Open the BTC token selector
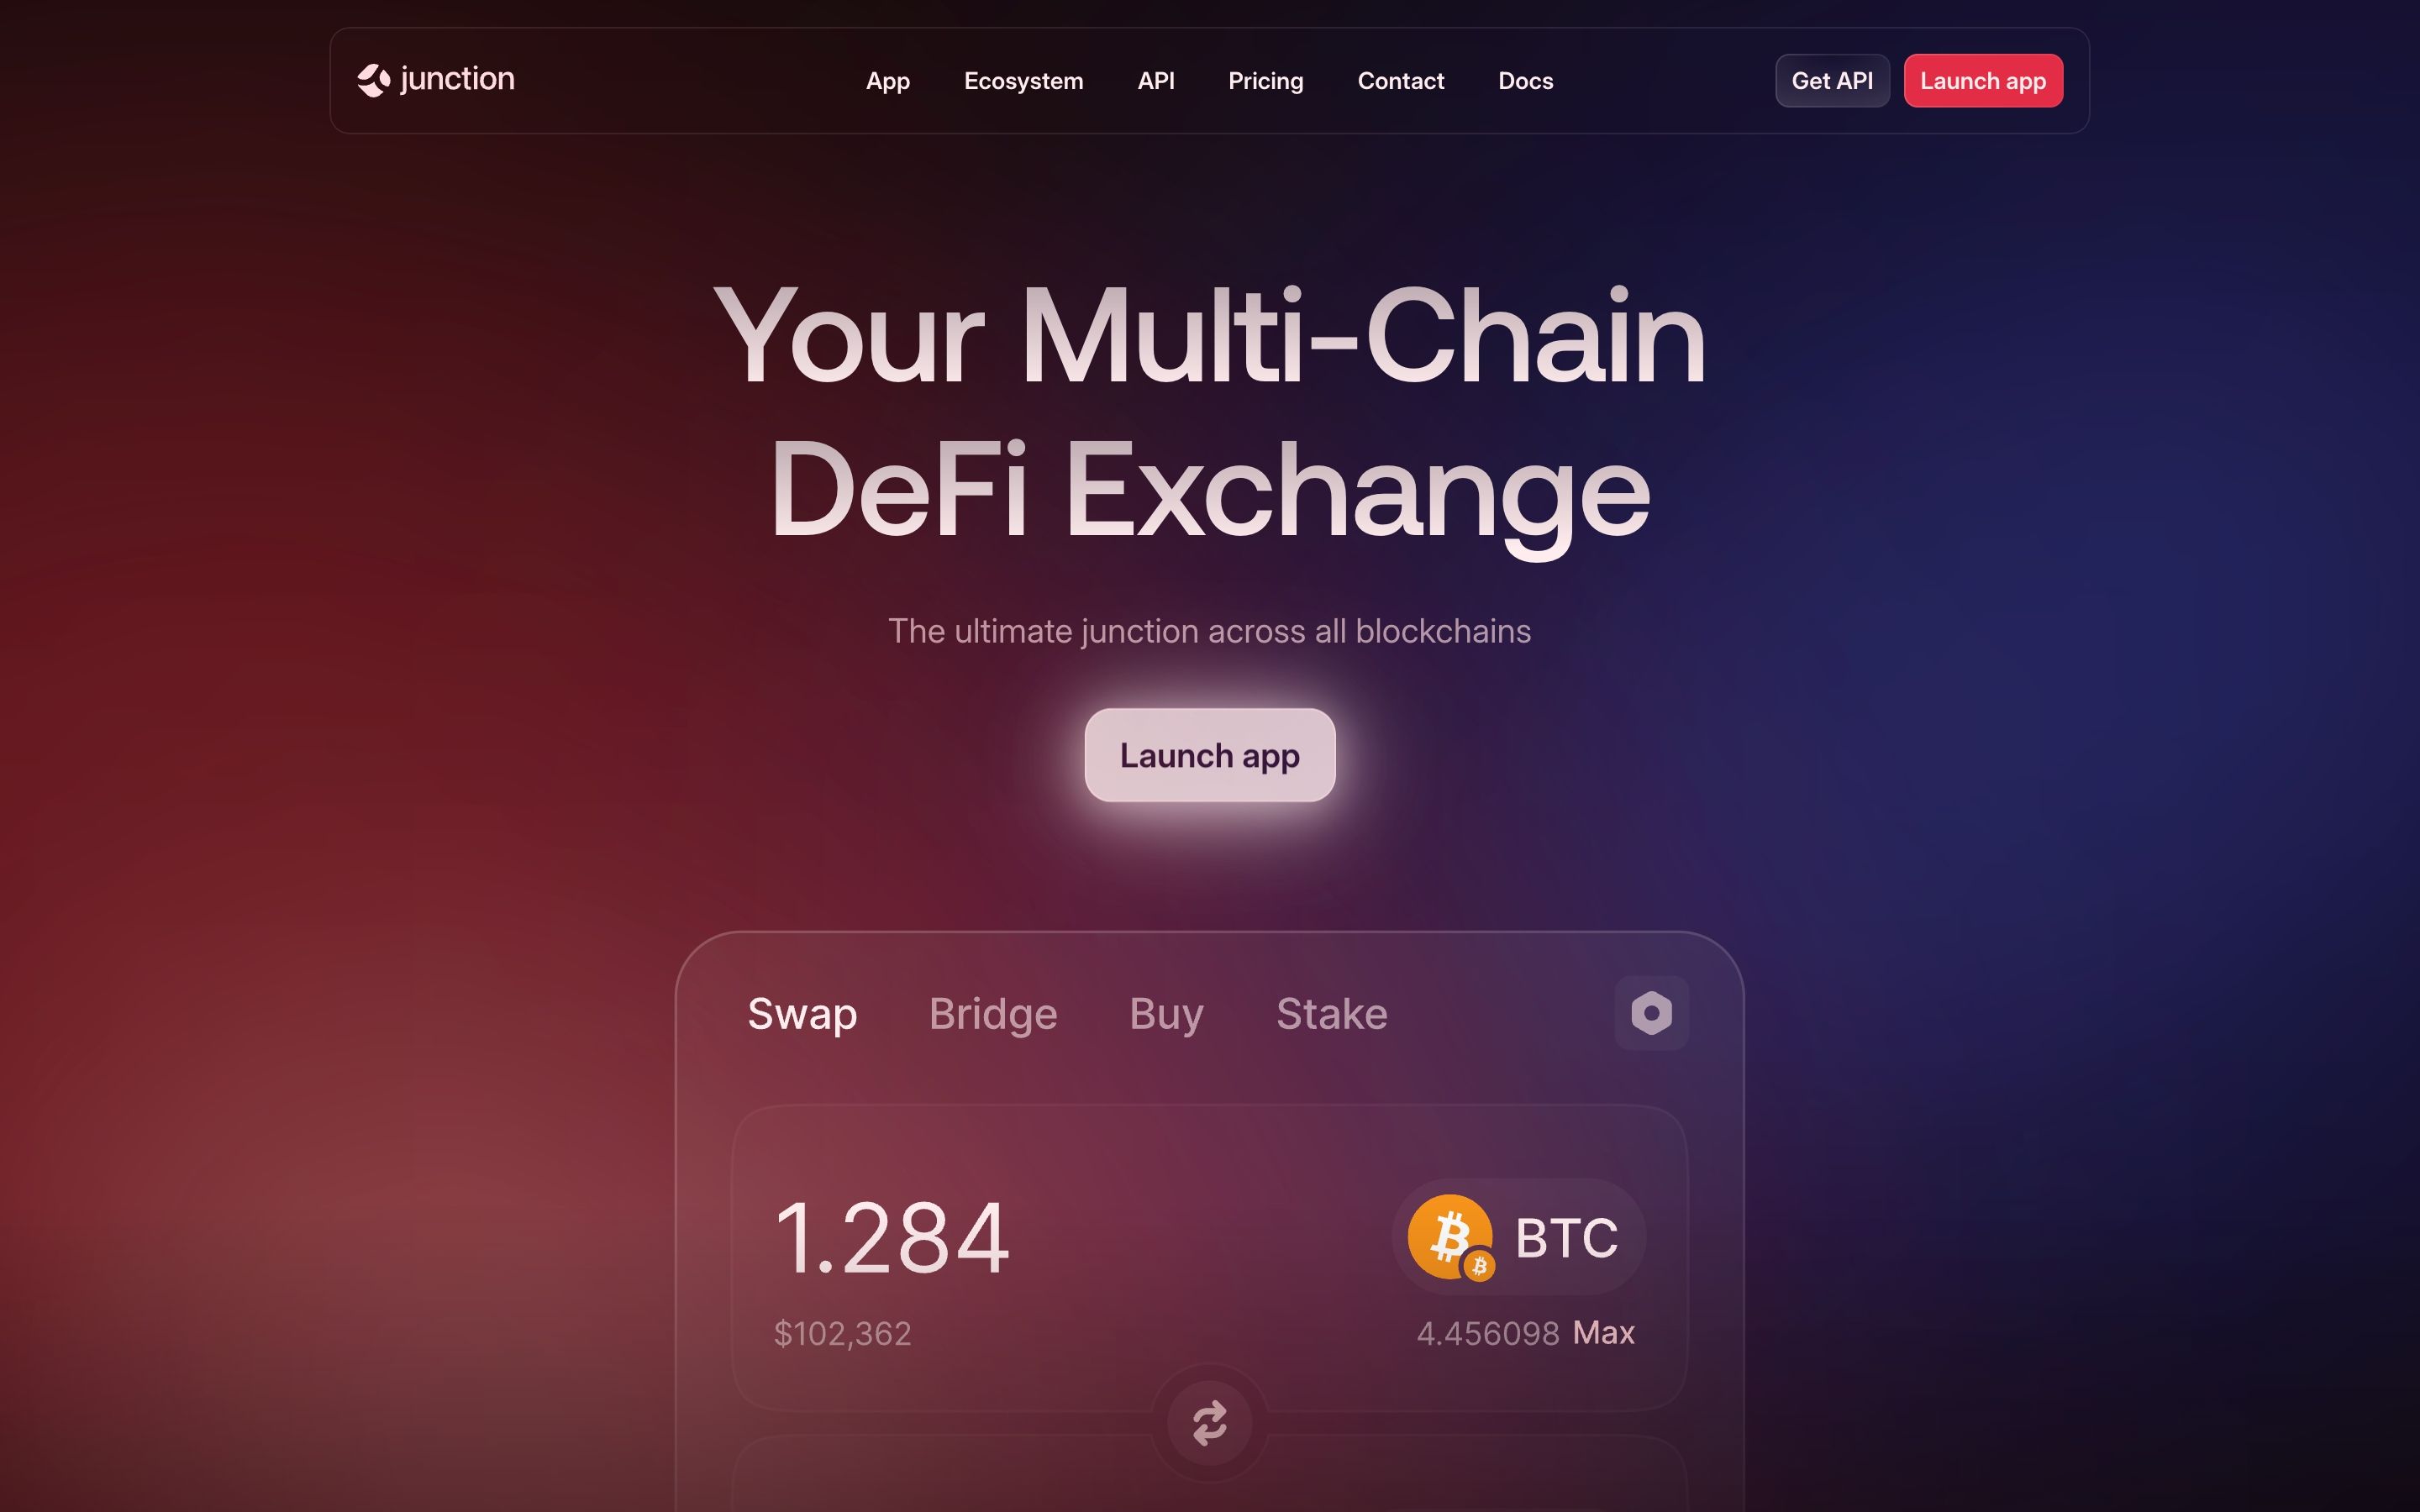2420x1512 pixels. 1518,1237
